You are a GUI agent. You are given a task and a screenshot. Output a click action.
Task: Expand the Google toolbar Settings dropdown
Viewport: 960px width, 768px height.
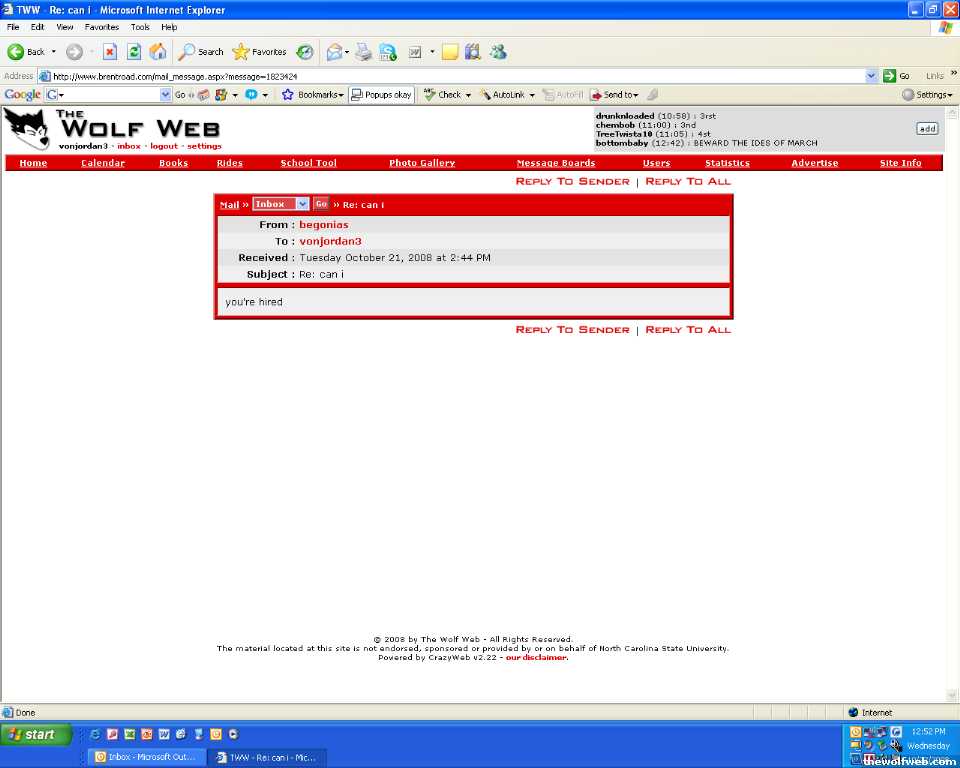926,95
